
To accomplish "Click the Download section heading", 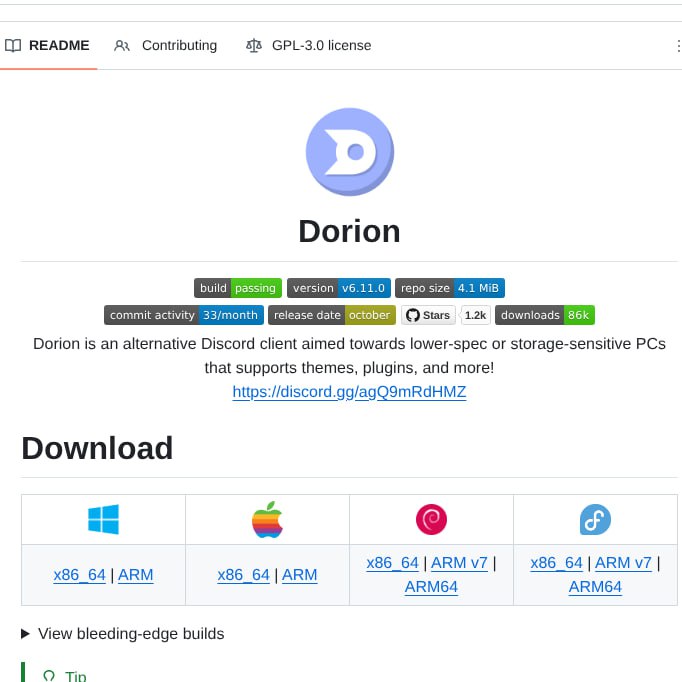I will pyautogui.click(x=97, y=448).
